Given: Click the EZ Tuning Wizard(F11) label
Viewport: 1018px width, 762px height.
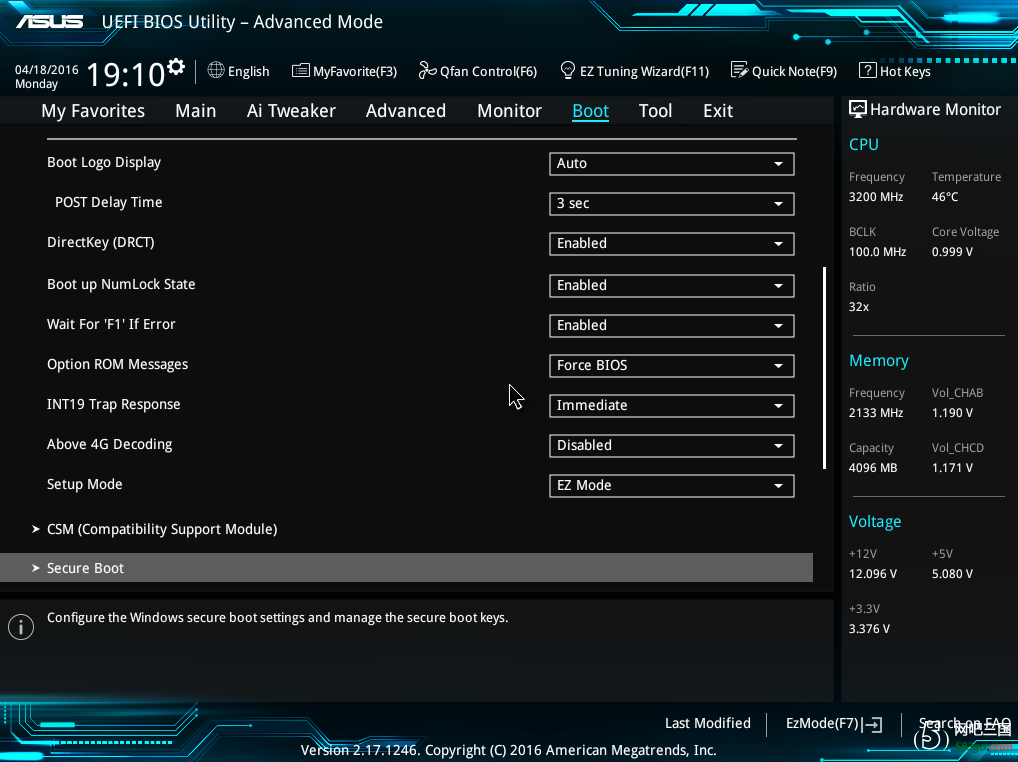Looking at the screenshot, I should (644, 71).
